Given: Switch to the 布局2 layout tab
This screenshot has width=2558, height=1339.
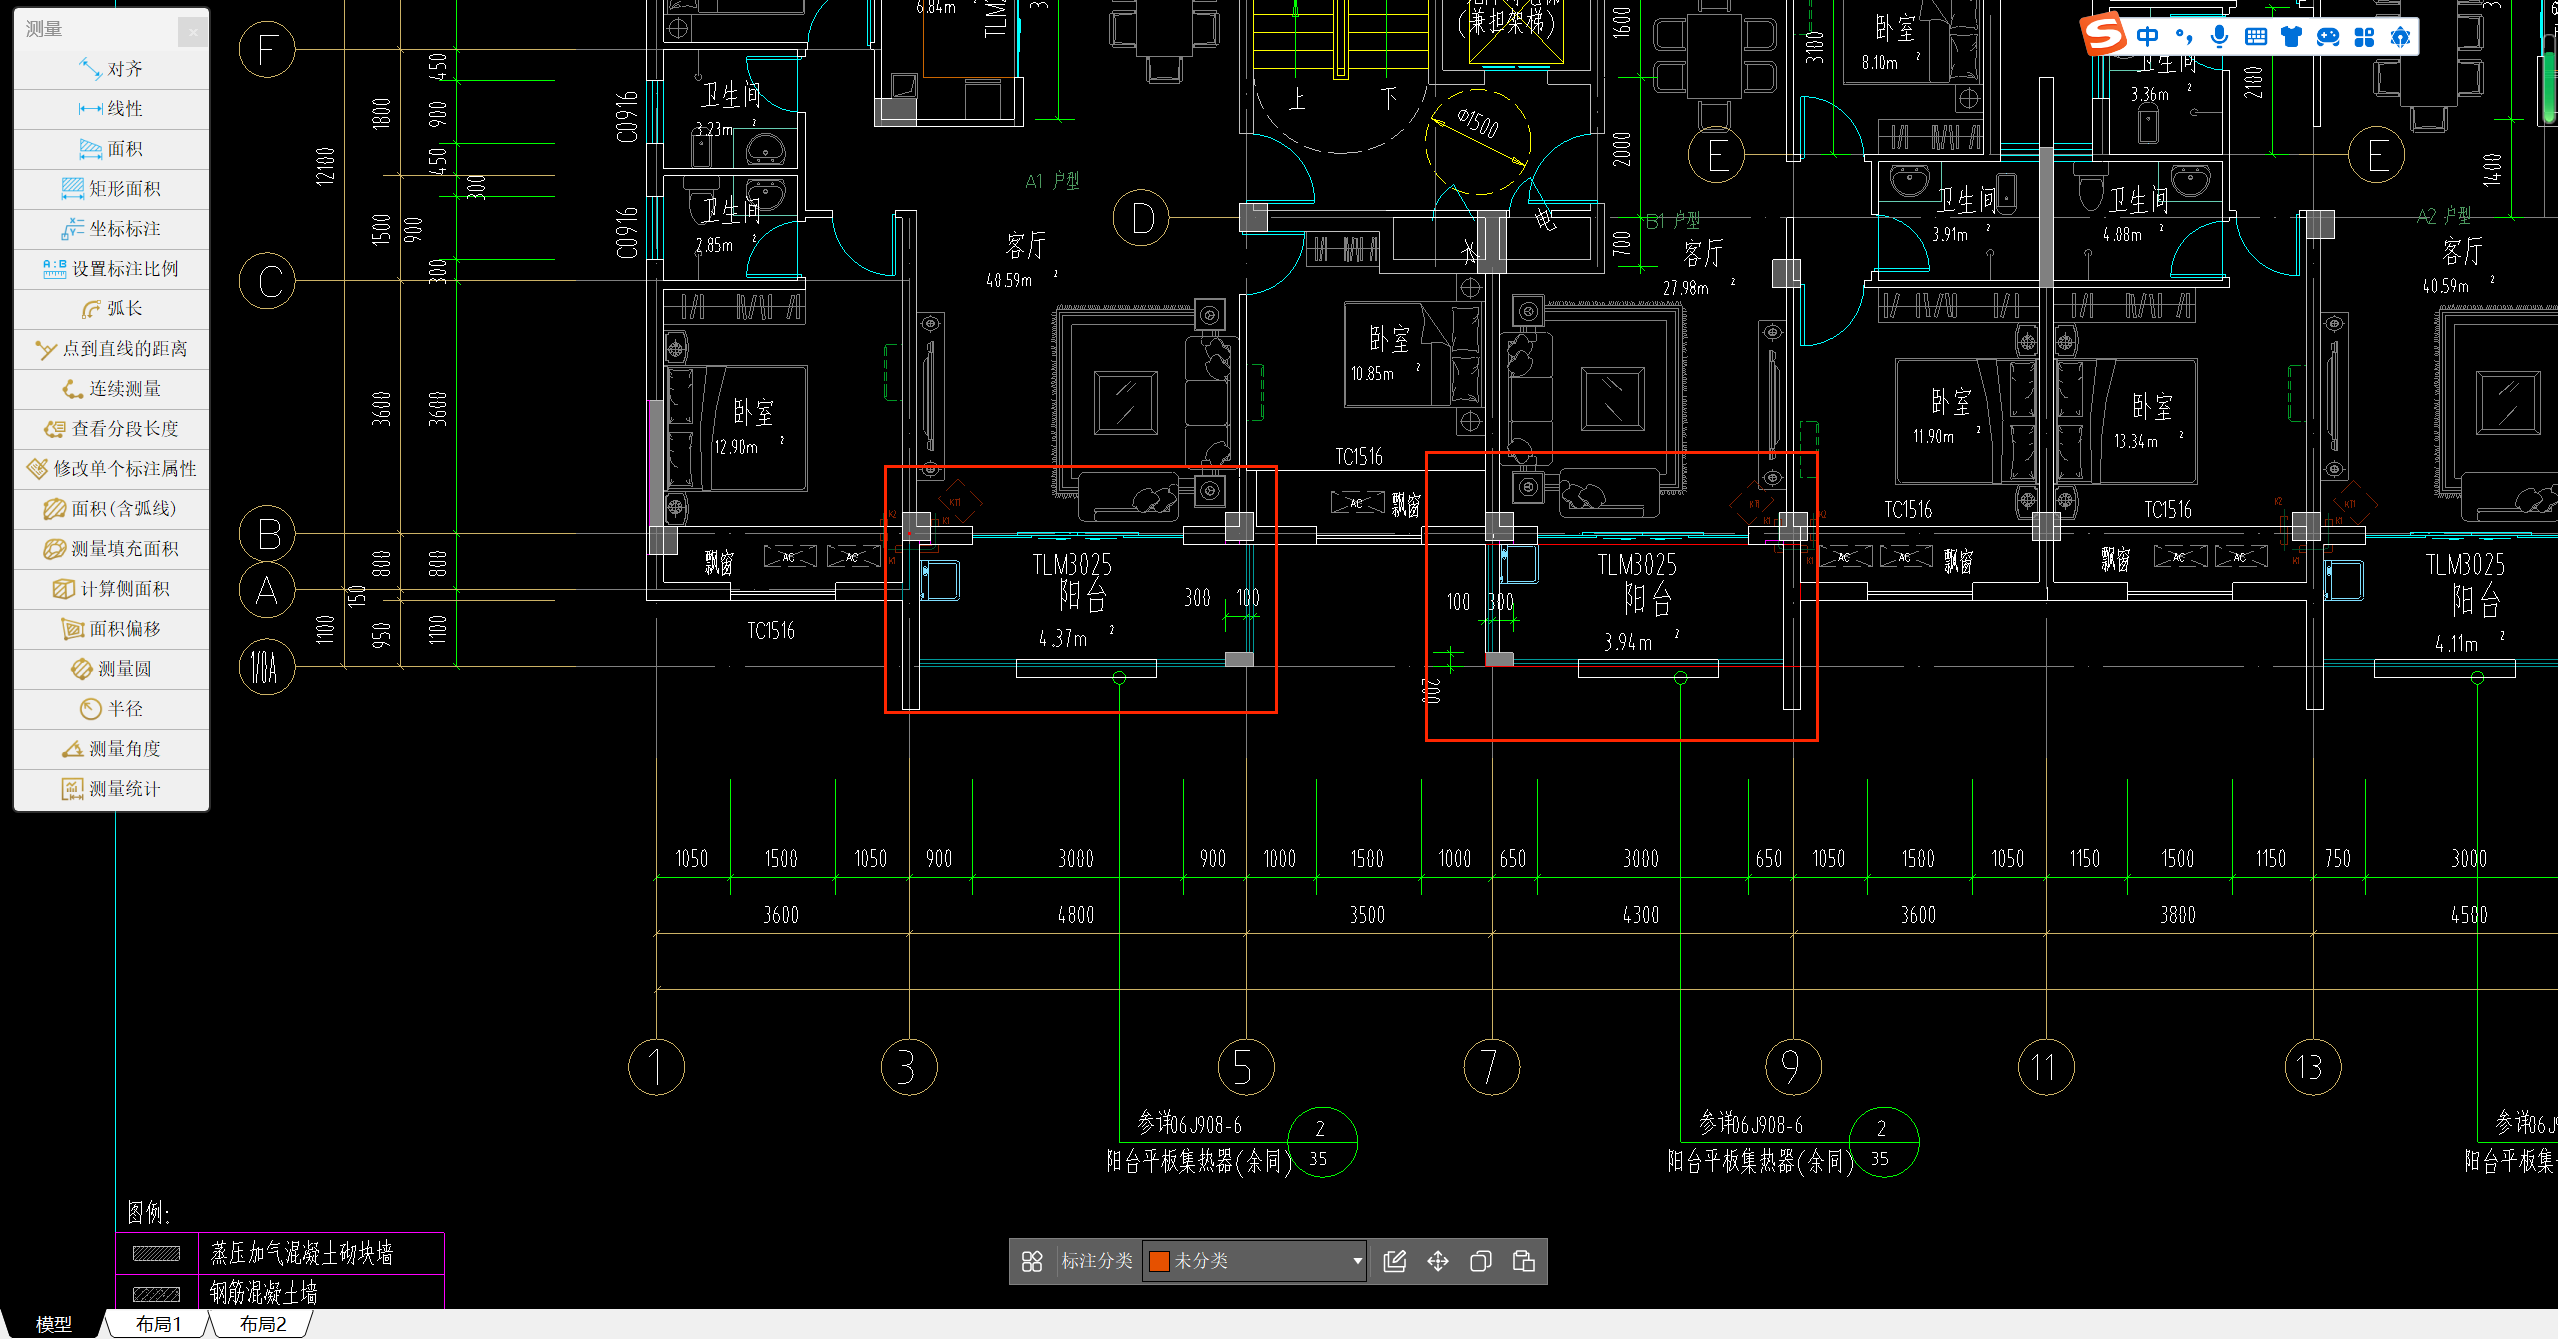Looking at the screenshot, I should pos(263,1324).
